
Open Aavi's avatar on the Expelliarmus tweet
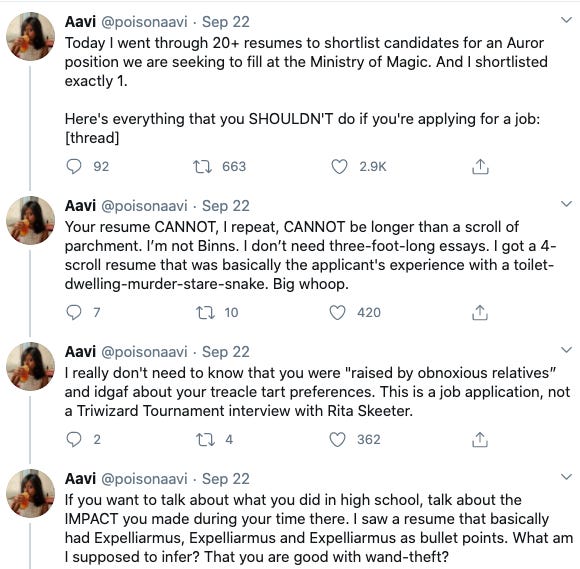(x=30, y=493)
